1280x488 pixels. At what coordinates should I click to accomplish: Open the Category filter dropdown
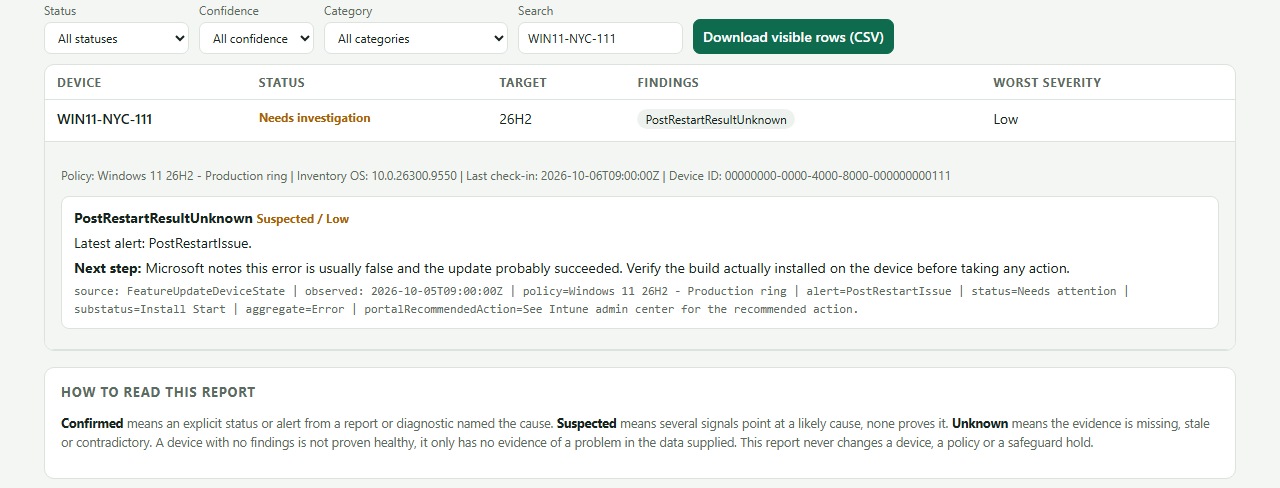pyautogui.click(x=416, y=38)
